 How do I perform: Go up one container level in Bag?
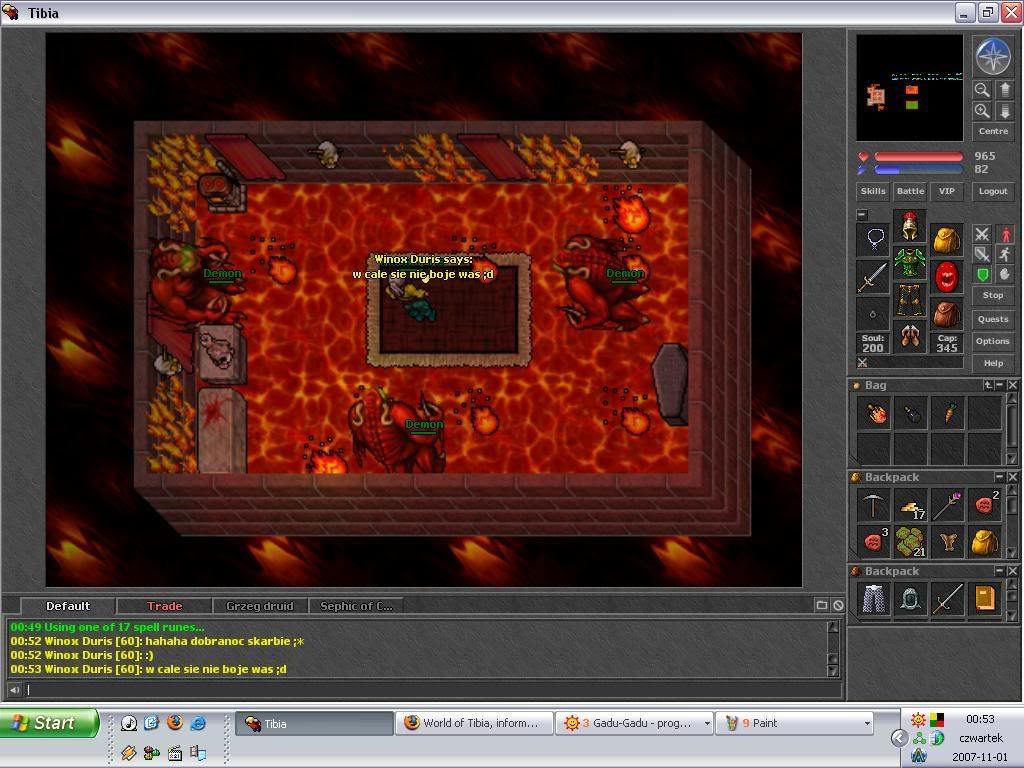[988, 385]
